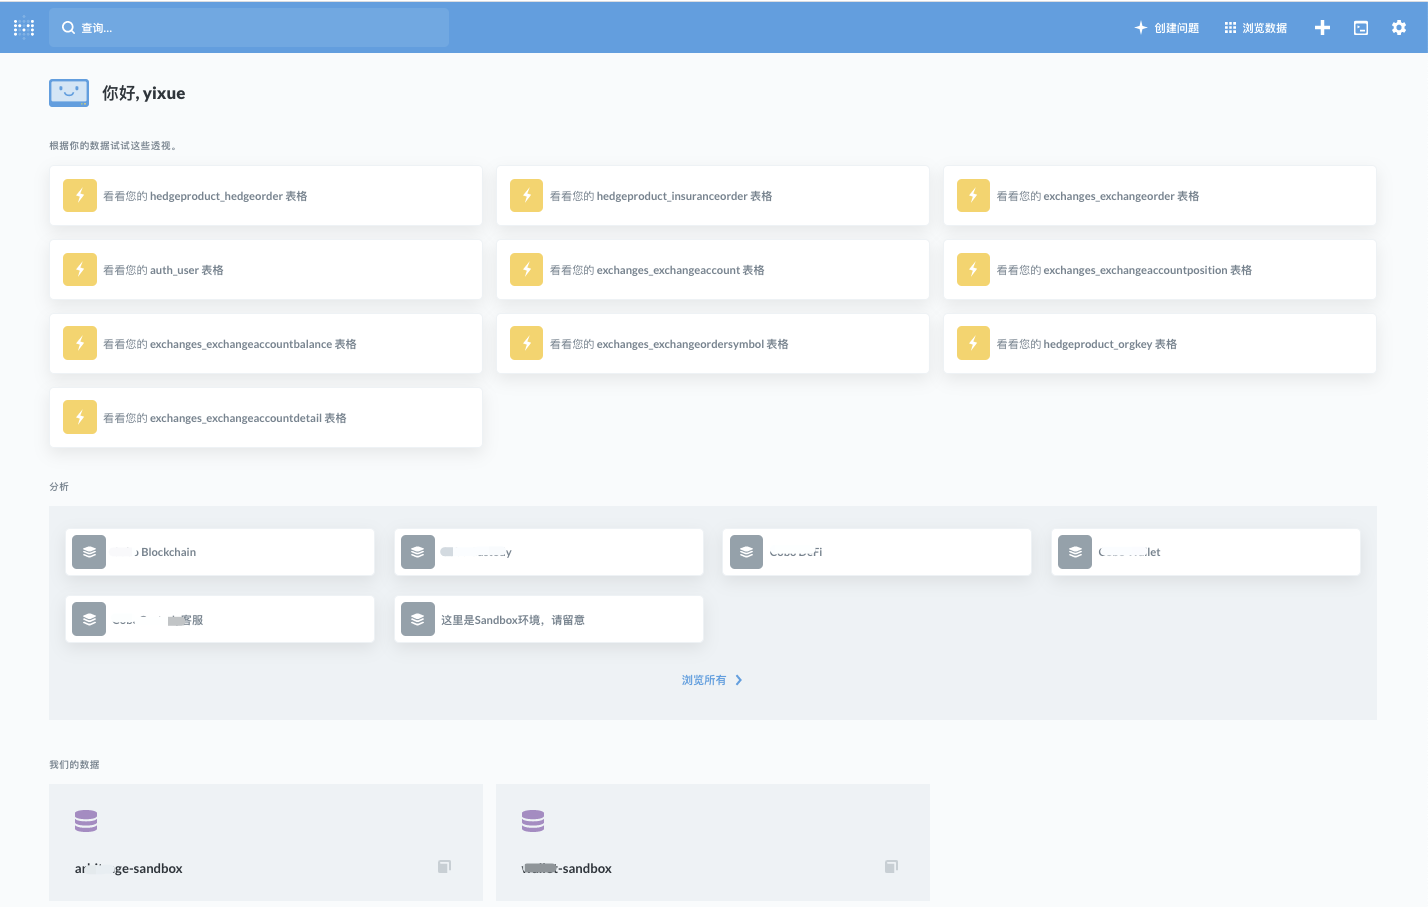Open the 创建问题 menu item
This screenshot has width=1428, height=907.
1166,27
